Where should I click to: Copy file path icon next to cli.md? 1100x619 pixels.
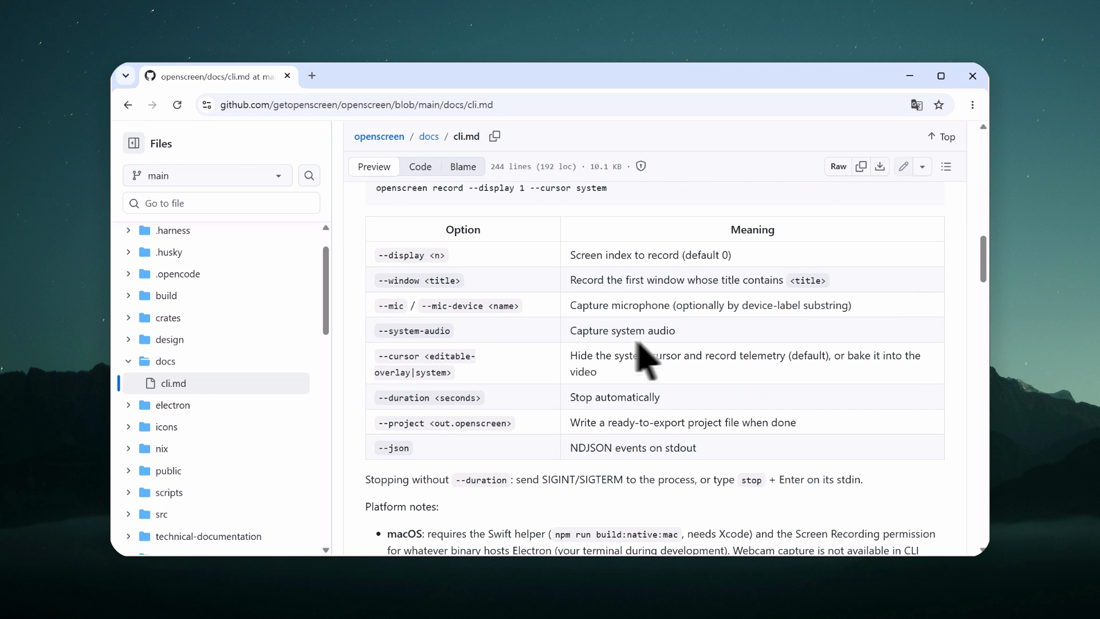click(x=495, y=136)
